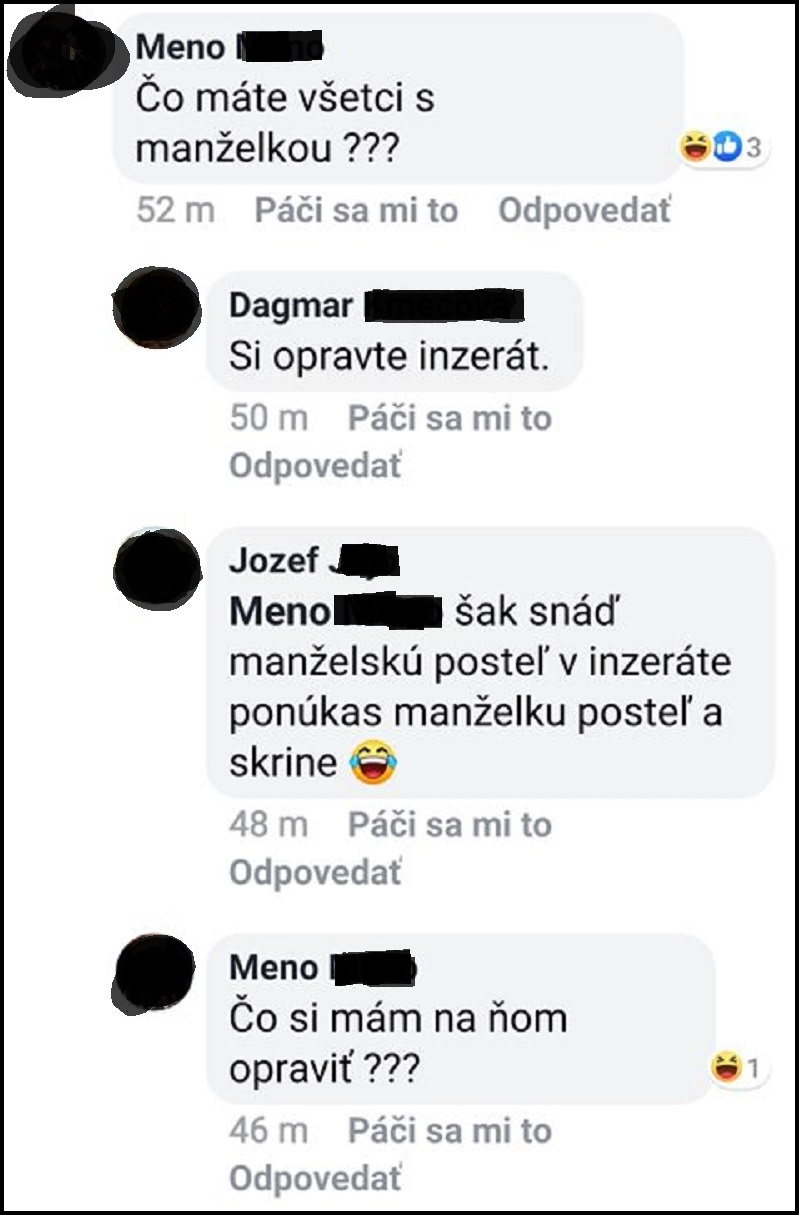Like Dagmar's 'Si opravte inzerát' comment
Screen dimensions: 799x1215
(449, 418)
